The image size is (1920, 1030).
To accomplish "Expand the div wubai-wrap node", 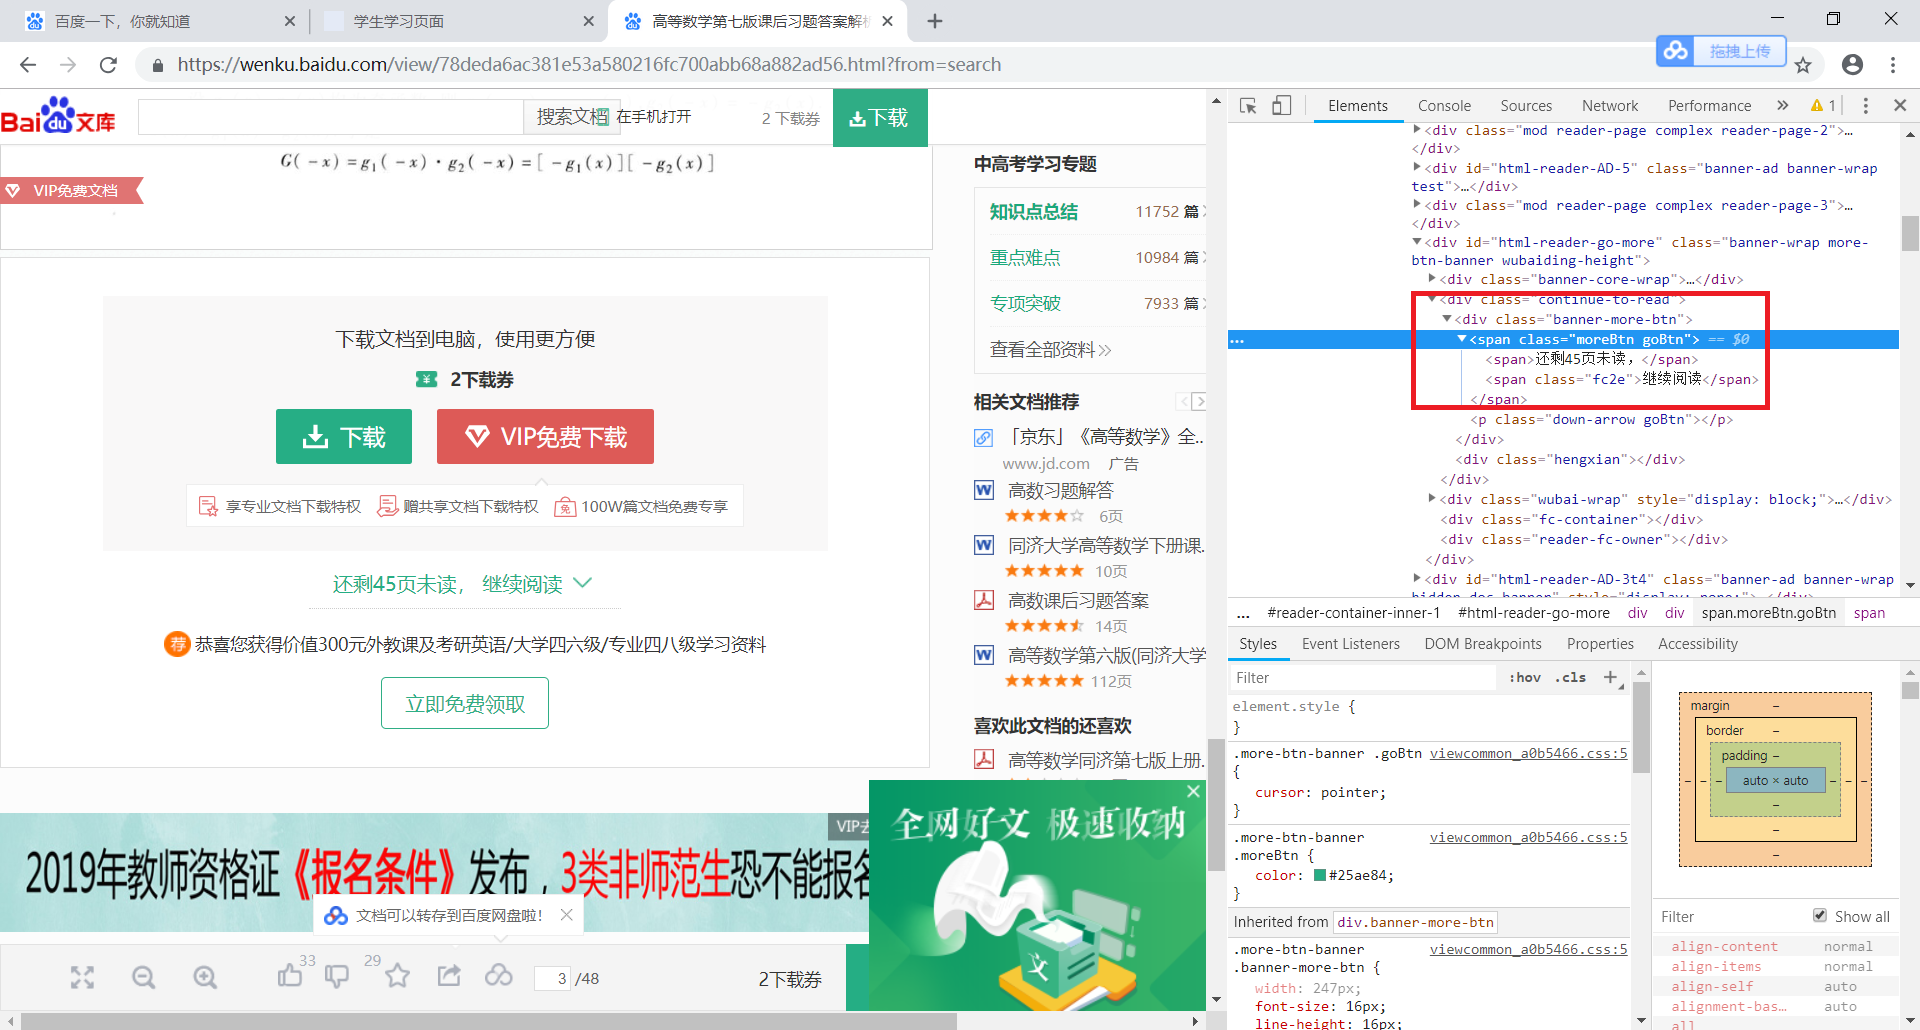I will click(x=1432, y=499).
